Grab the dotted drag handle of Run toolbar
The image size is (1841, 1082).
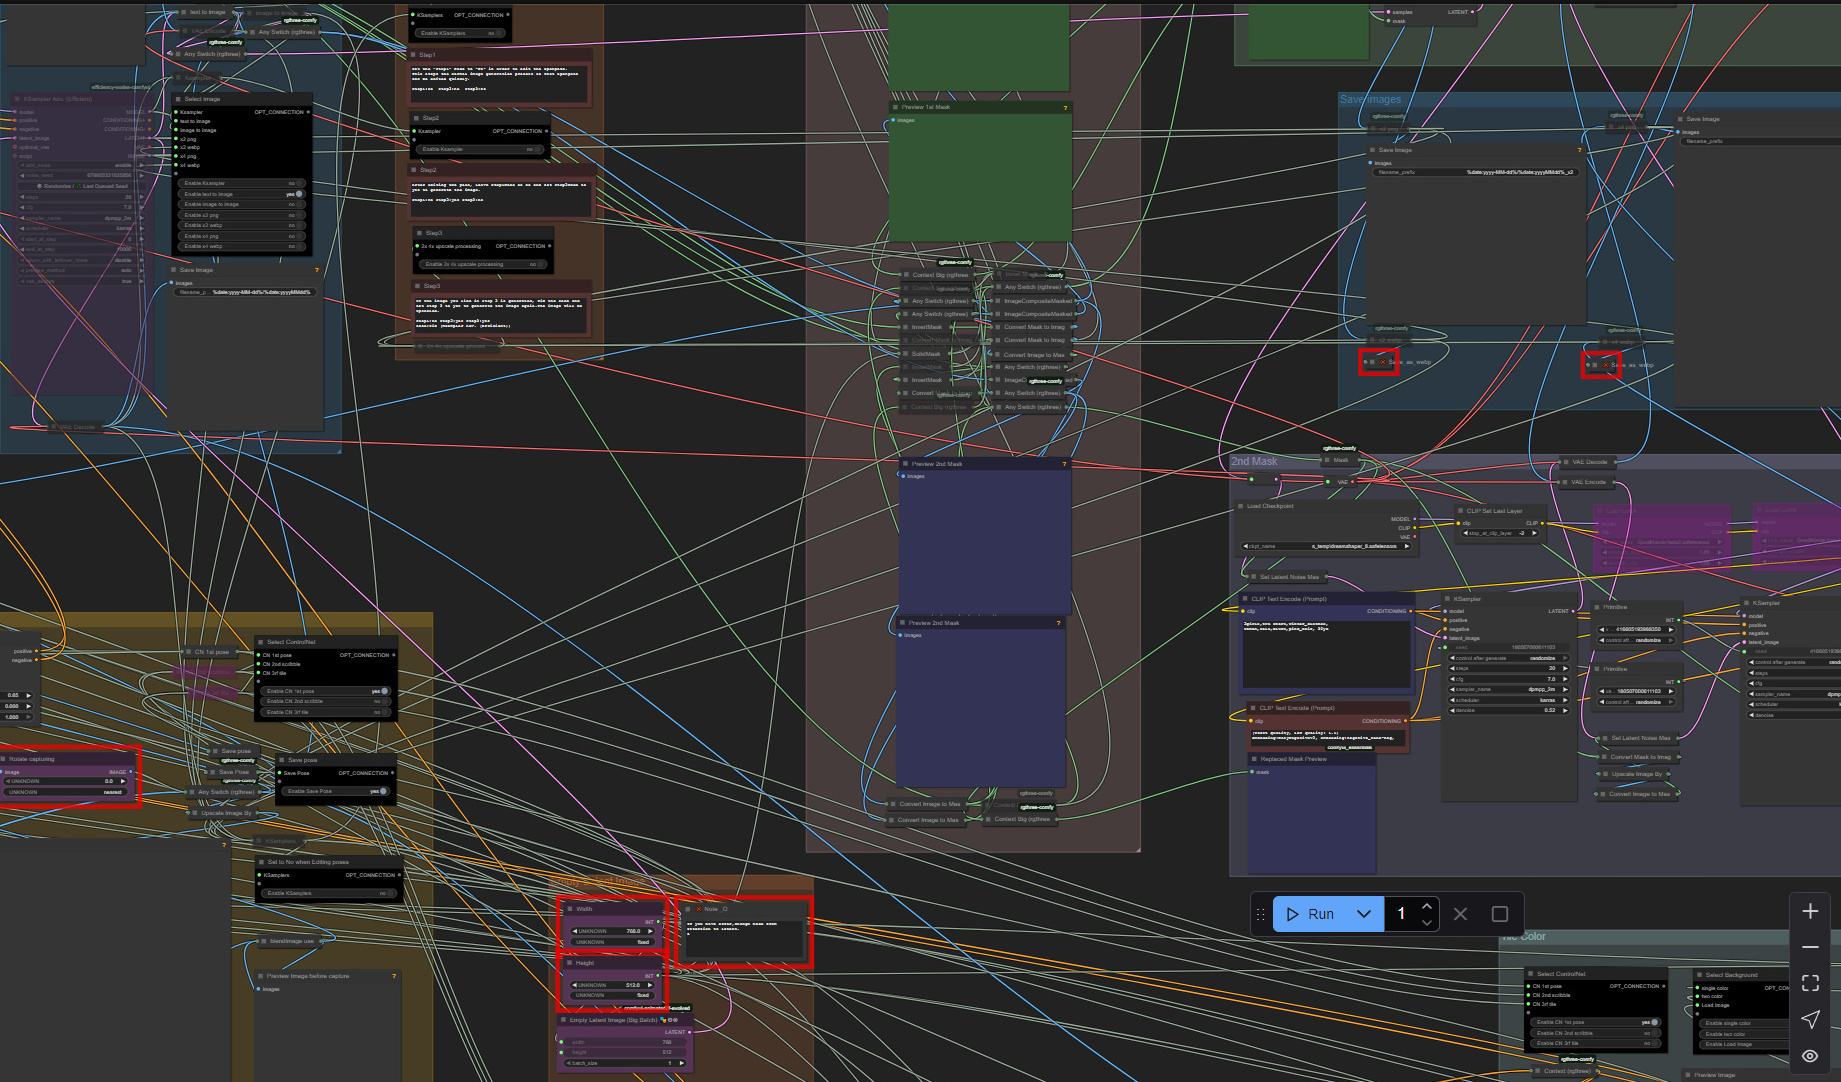pyautogui.click(x=1261, y=914)
